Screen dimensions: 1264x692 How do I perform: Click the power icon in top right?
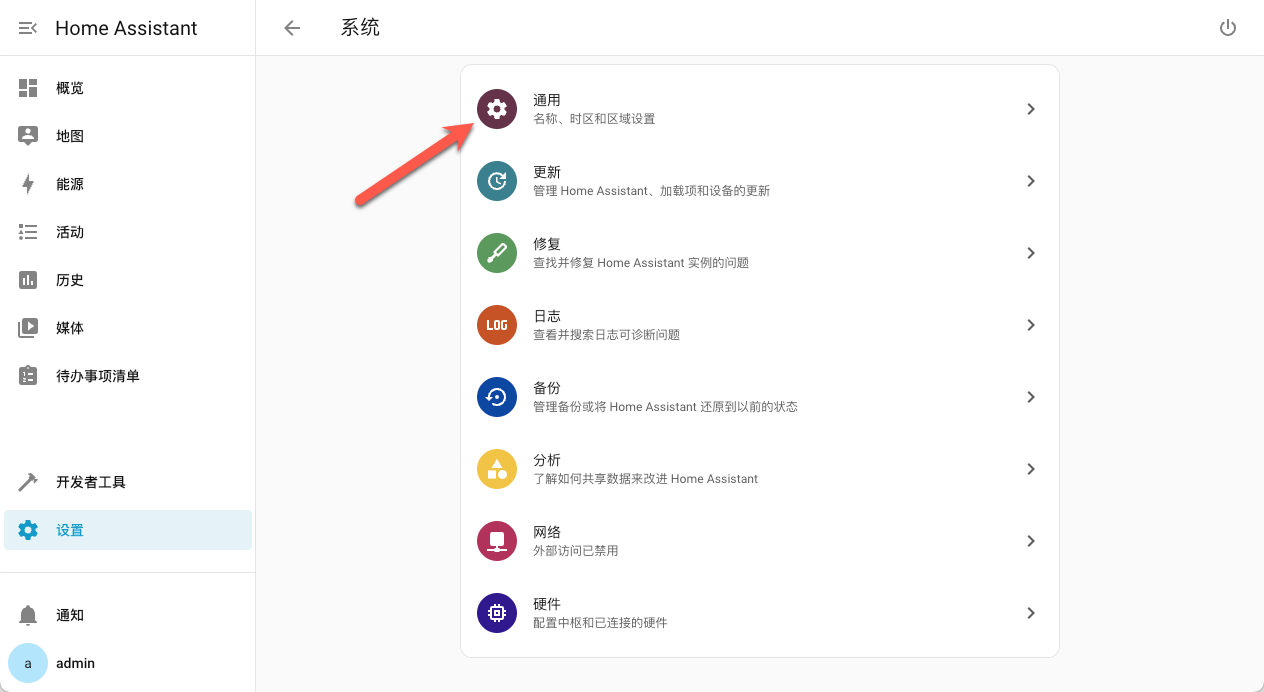click(1228, 28)
